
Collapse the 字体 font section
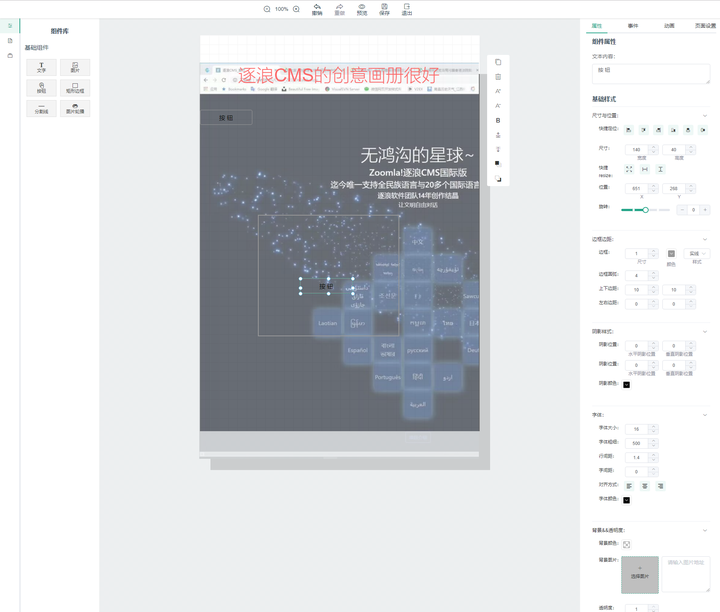pyautogui.click(x=705, y=415)
